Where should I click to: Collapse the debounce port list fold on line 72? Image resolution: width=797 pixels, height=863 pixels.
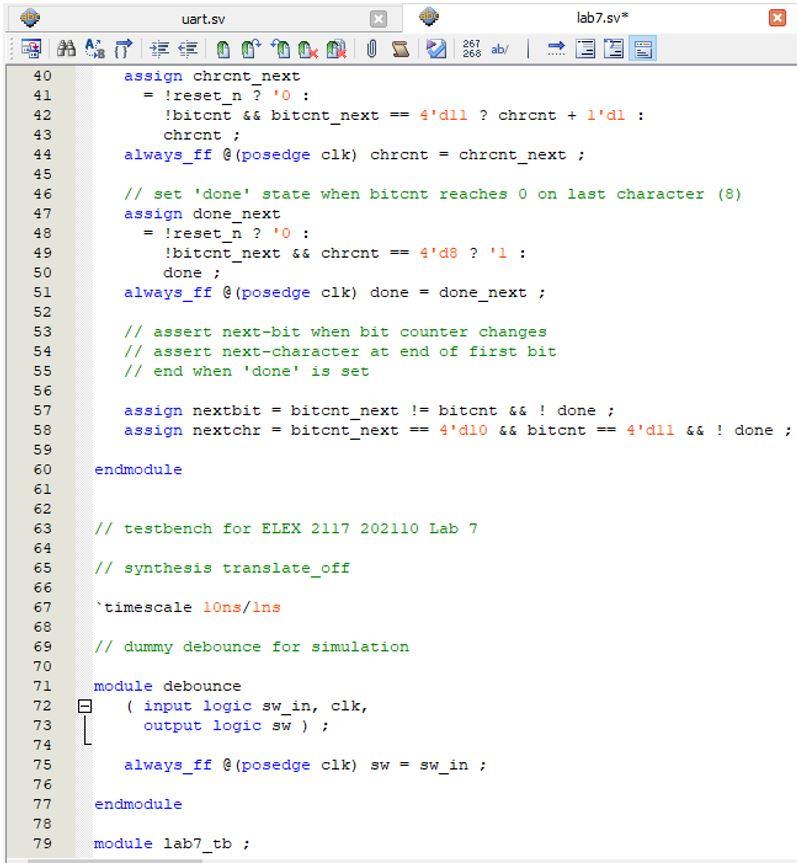pyautogui.click(x=85, y=706)
